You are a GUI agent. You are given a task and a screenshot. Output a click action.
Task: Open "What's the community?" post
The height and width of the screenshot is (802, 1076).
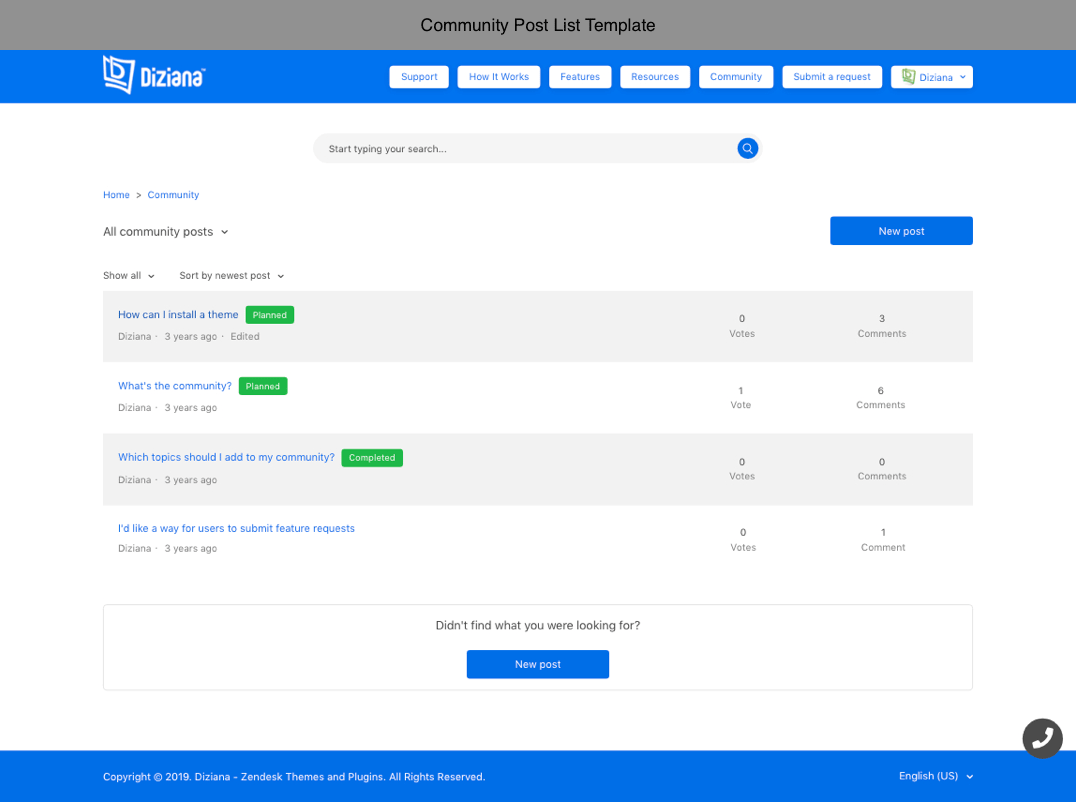[175, 386]
